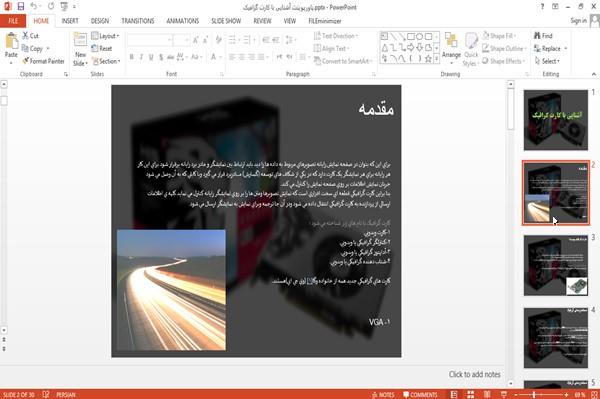
Task: Increase font size icon
Action: pyautogui.click(x=196, y=40)
